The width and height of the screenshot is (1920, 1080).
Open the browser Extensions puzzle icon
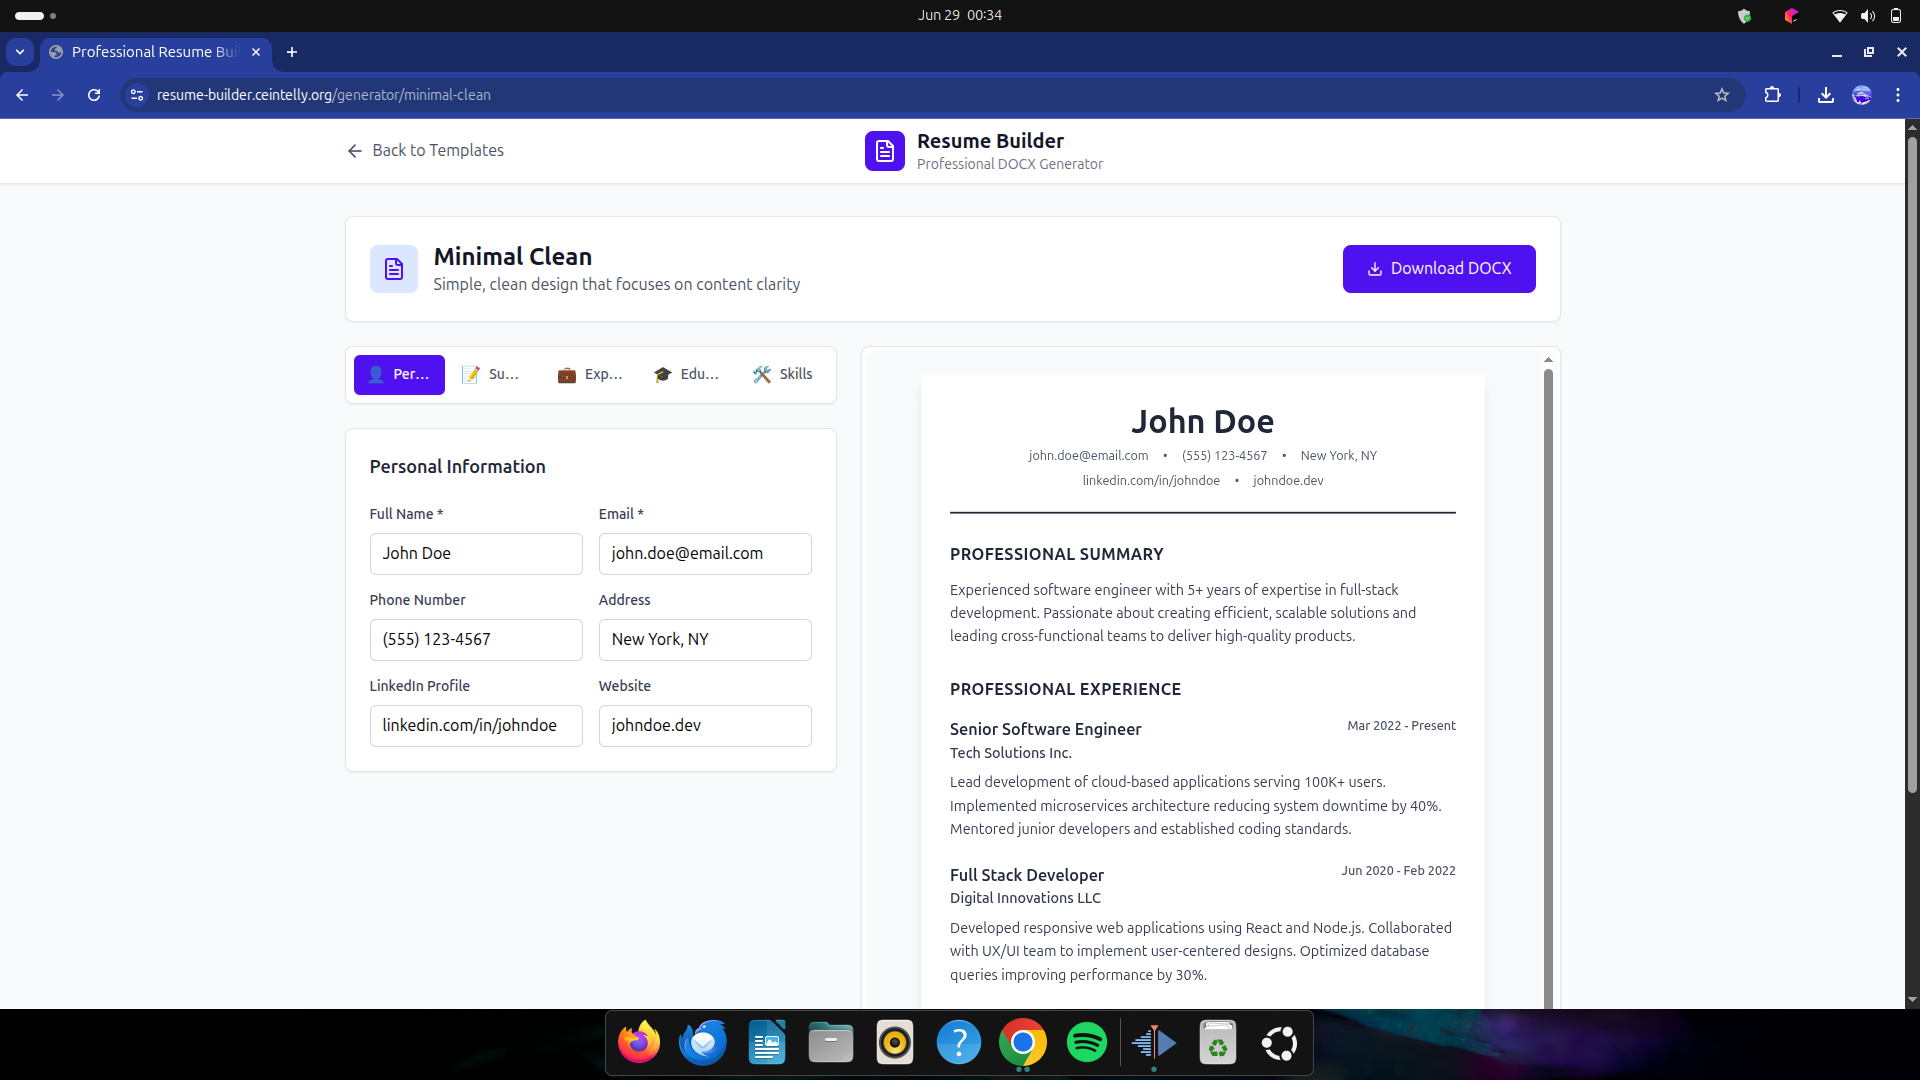[1772, 95]
